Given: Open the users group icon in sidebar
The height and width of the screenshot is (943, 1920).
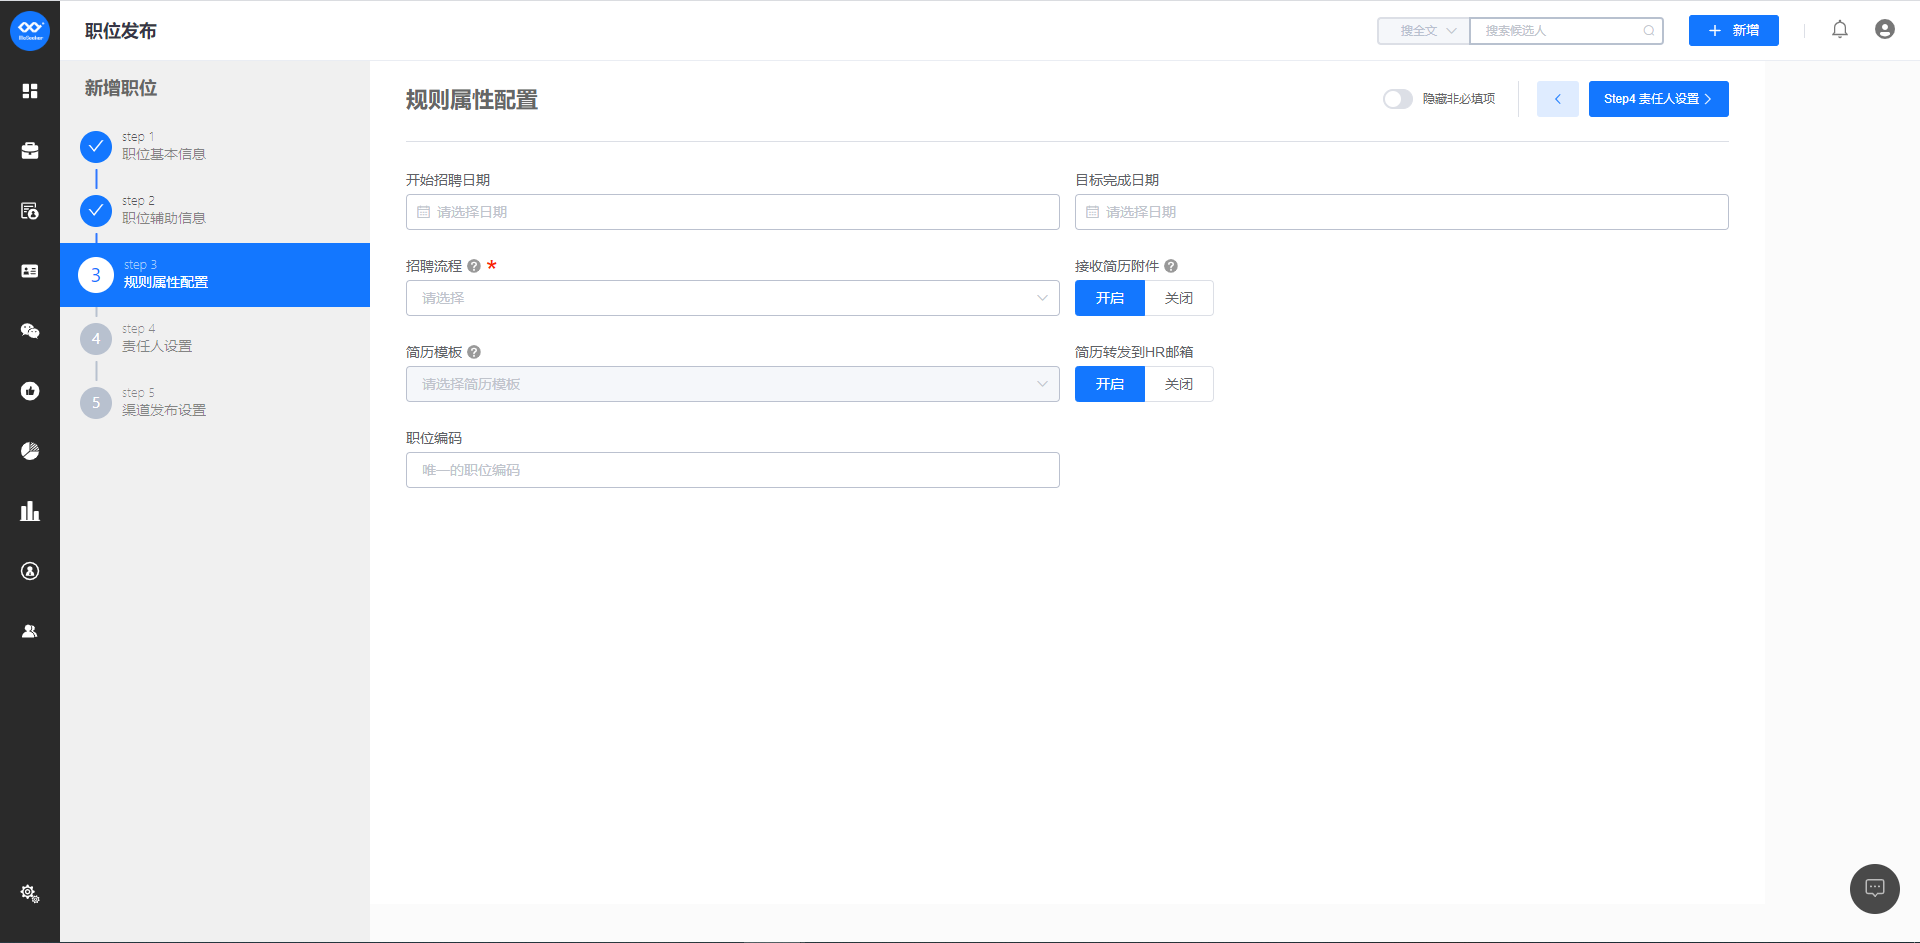Looking at the screenshot, I should (x=30, y=631).
